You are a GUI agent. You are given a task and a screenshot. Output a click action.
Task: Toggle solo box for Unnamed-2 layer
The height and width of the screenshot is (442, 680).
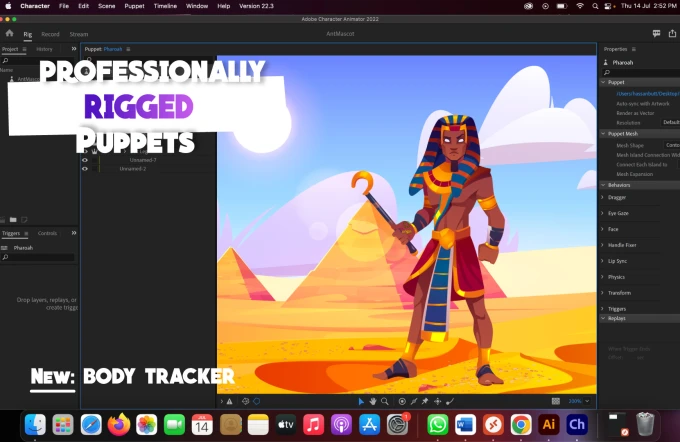pos(95,169)
